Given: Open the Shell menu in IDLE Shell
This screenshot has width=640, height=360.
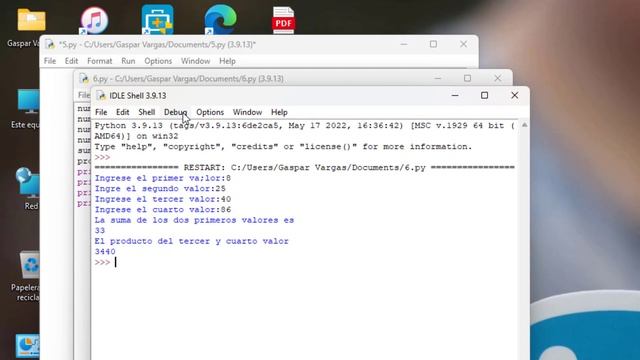Looking at the screenshot, I should [x=147, y=112].
